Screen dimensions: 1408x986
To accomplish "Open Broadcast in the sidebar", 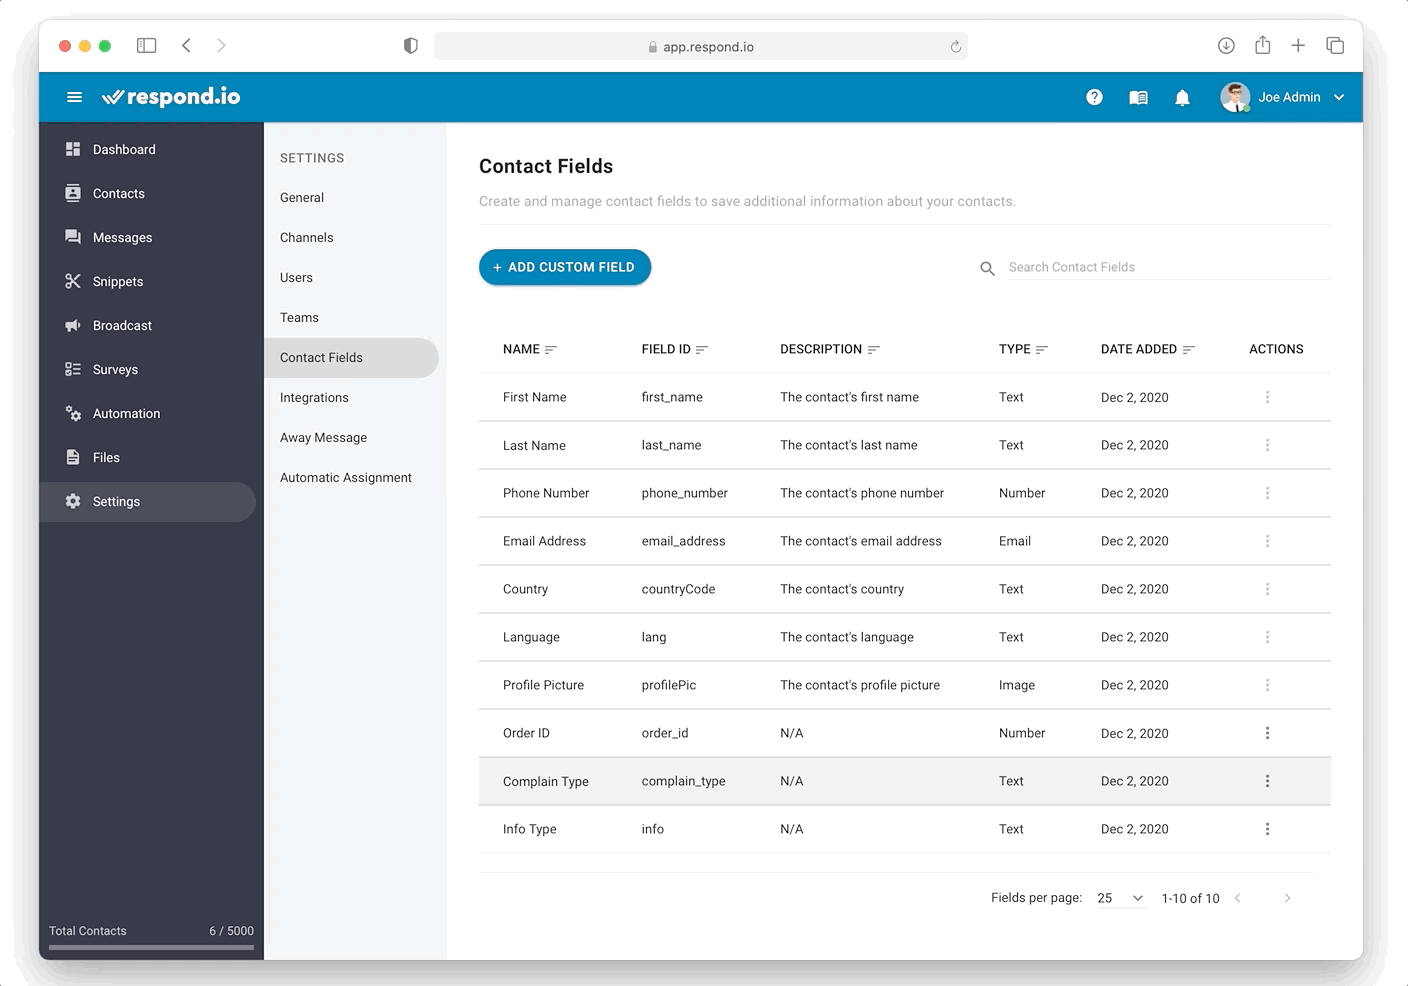I will [148, 325].
